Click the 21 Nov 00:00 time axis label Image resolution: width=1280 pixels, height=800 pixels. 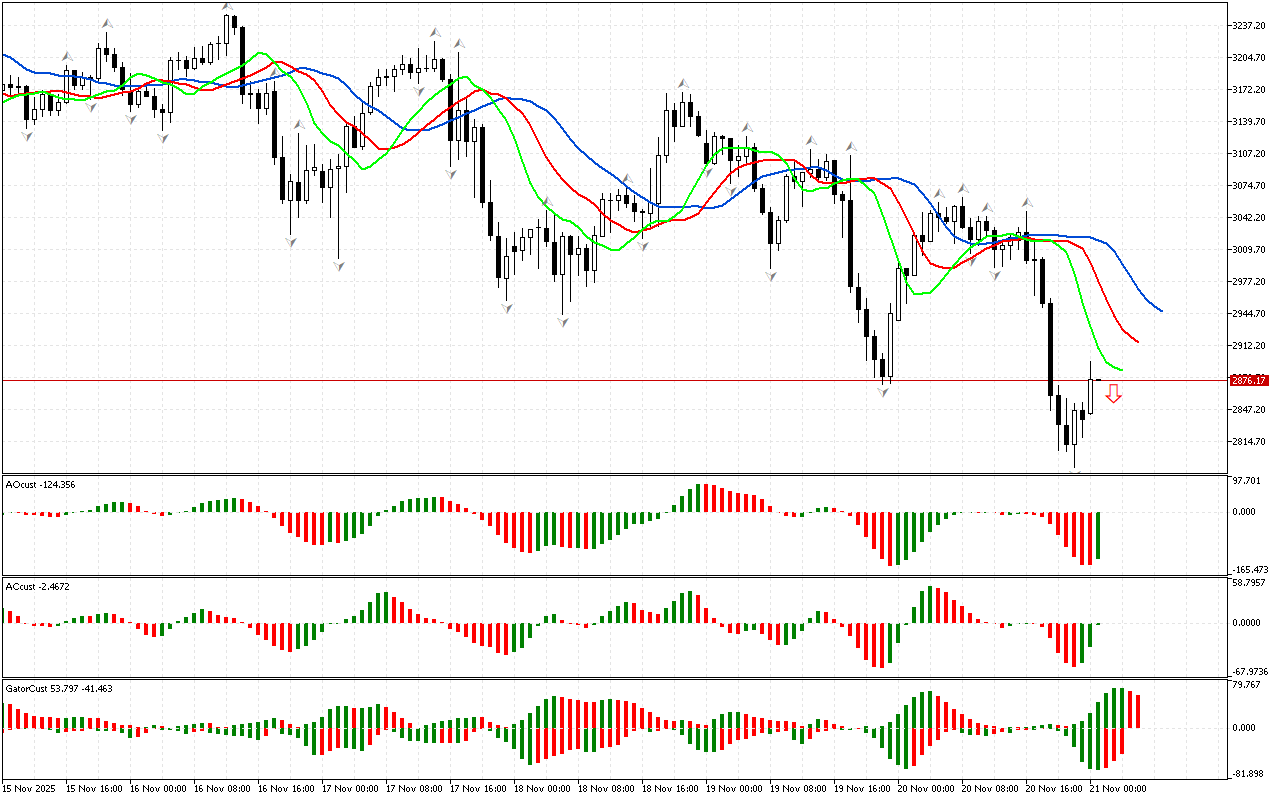1116,789
